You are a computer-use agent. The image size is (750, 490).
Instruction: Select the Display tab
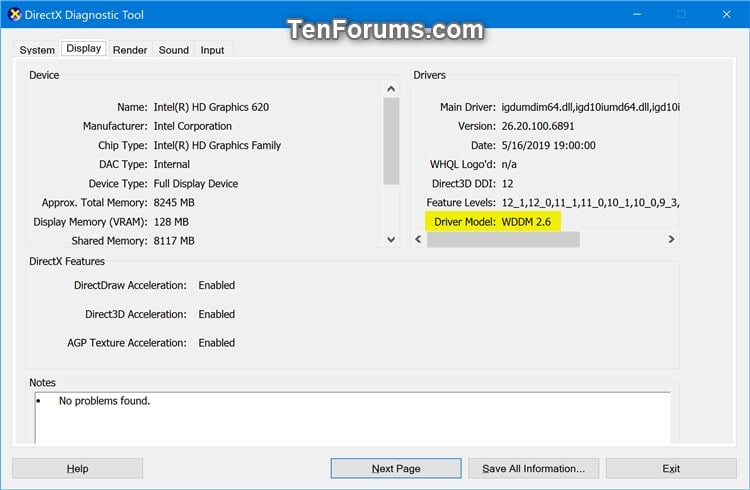[84, 48]
